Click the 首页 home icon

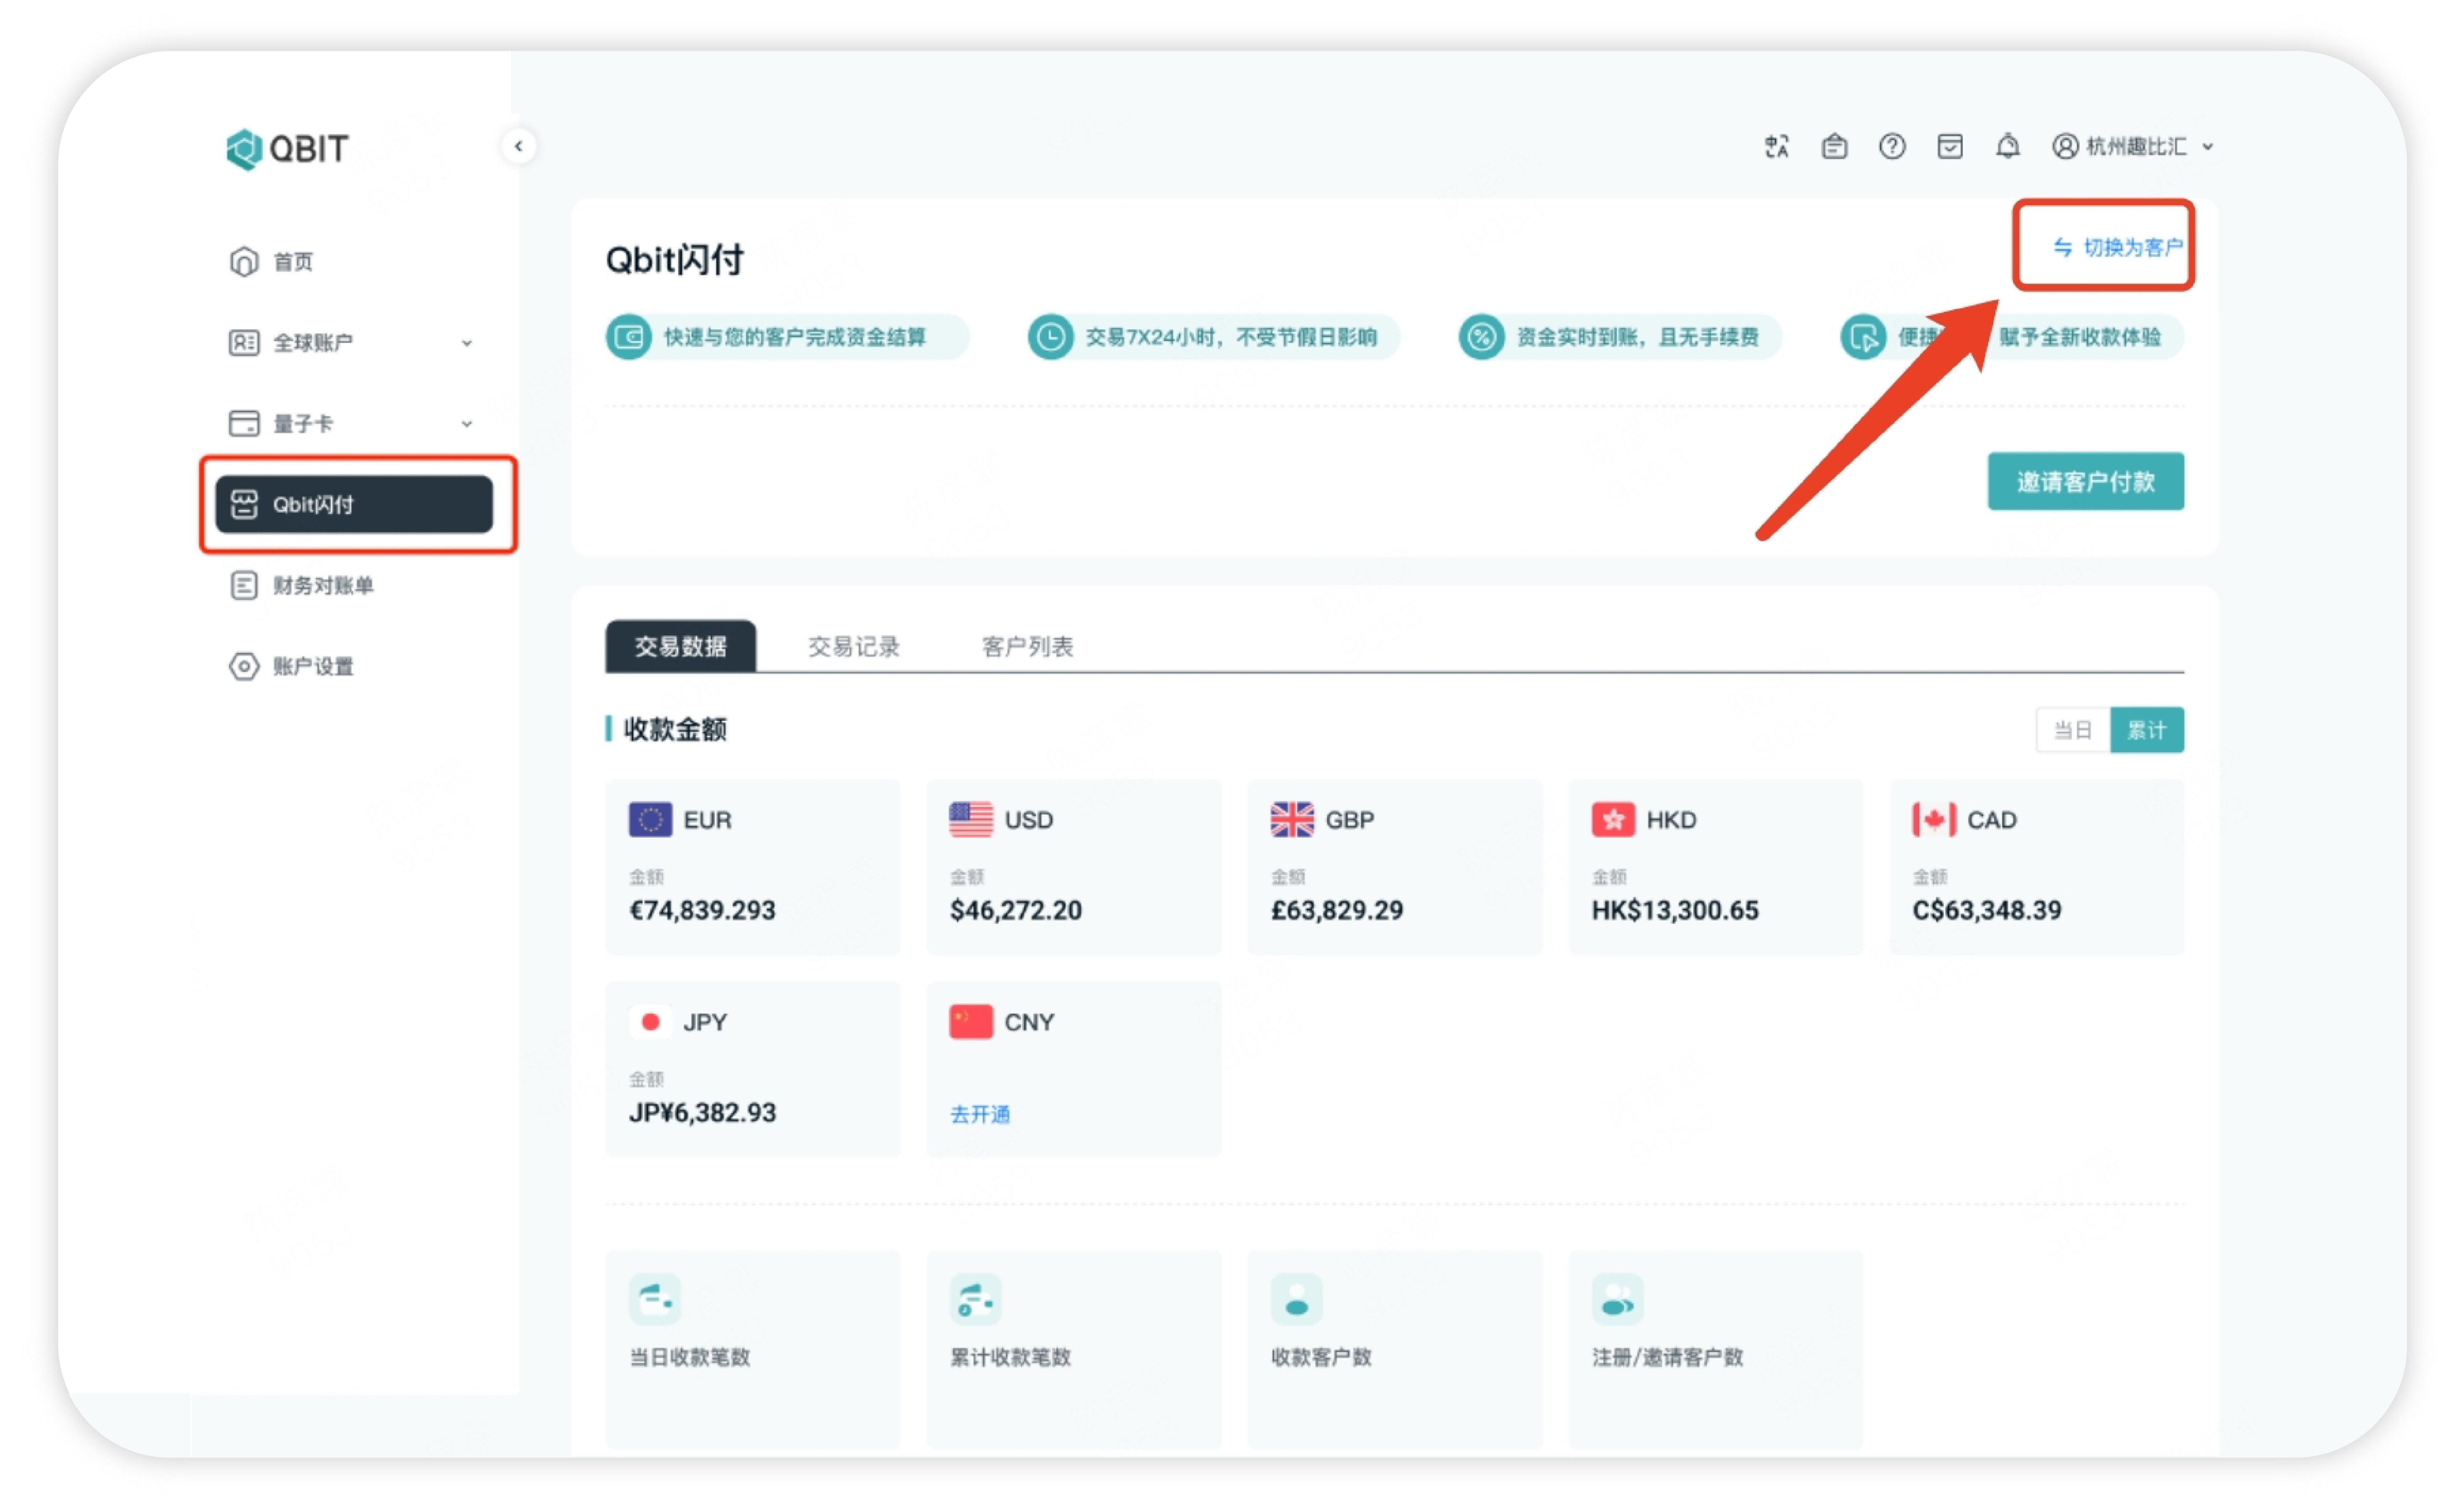pos(245,262)
